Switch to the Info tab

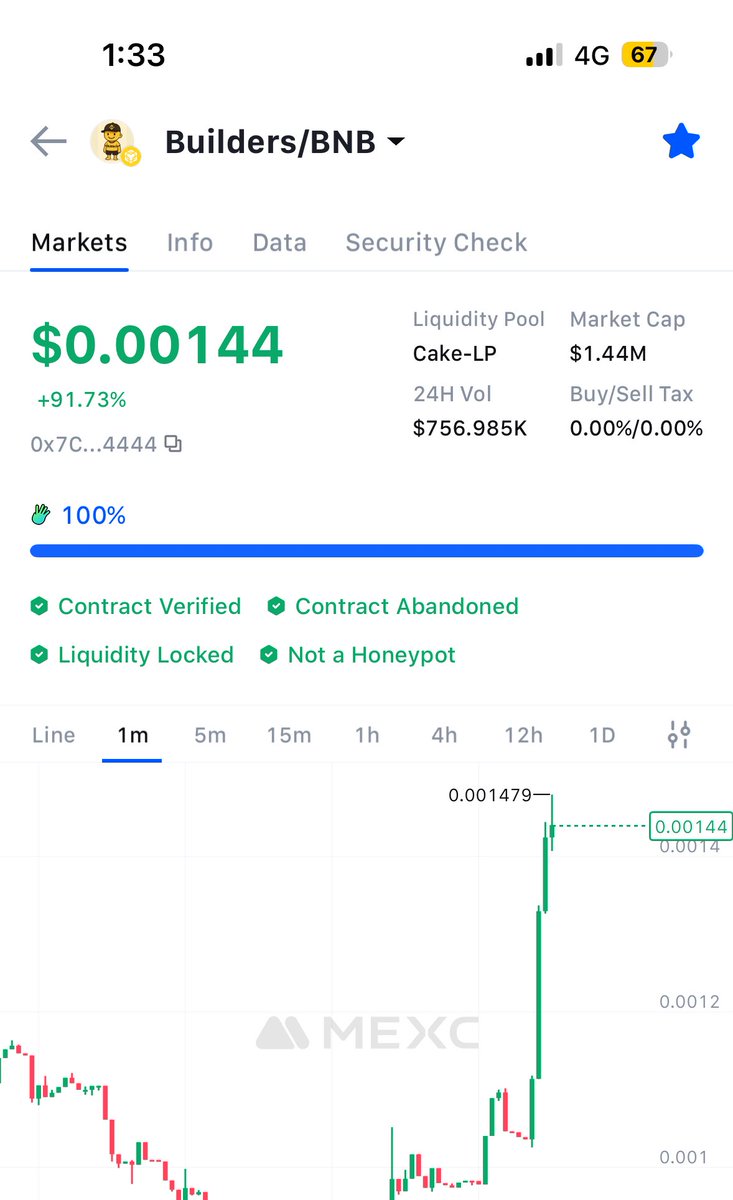(x=190, y=242)
